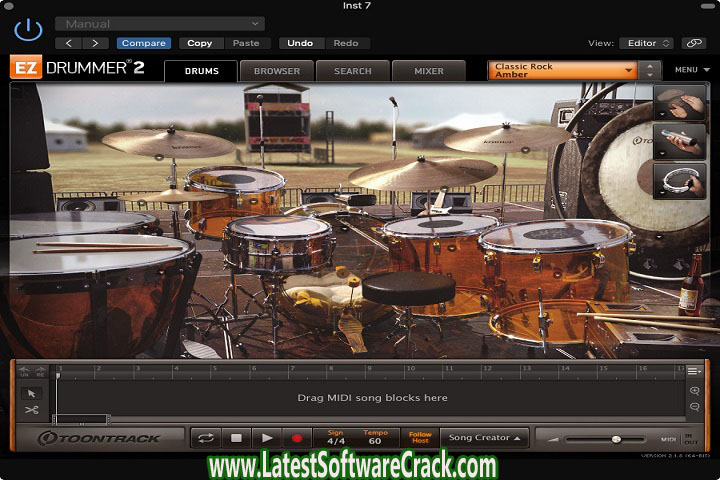Select the arrow pointer tool

[x=31, y=394]
